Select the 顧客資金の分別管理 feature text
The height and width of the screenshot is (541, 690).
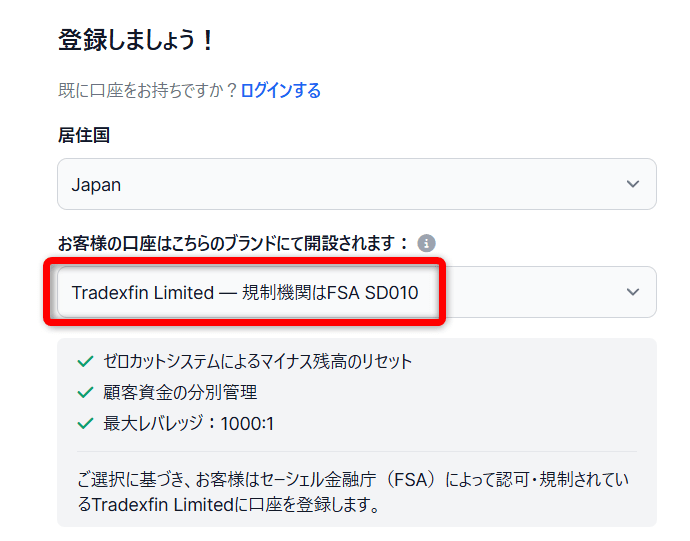[x=180, y=392]
